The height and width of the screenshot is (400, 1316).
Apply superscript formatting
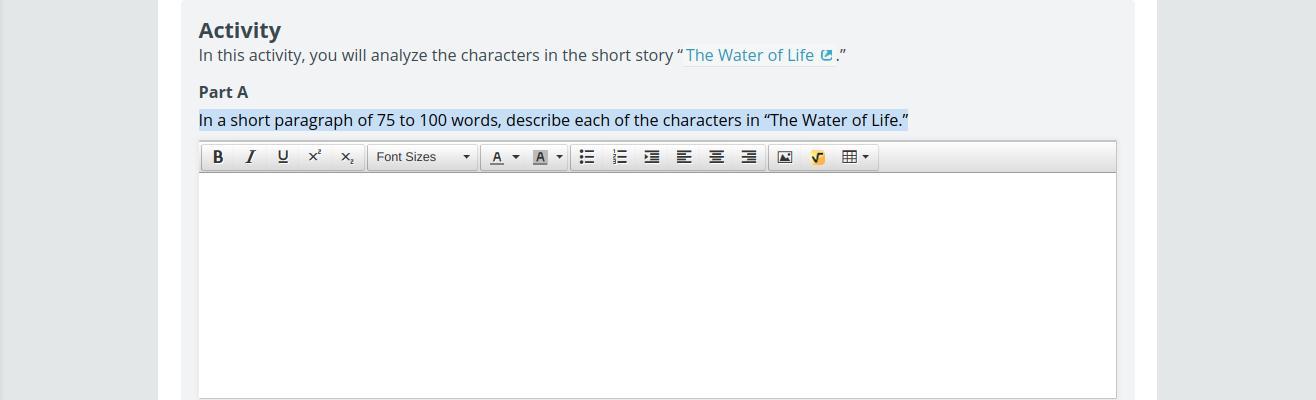pyautogui.click(x=315, y=157)
